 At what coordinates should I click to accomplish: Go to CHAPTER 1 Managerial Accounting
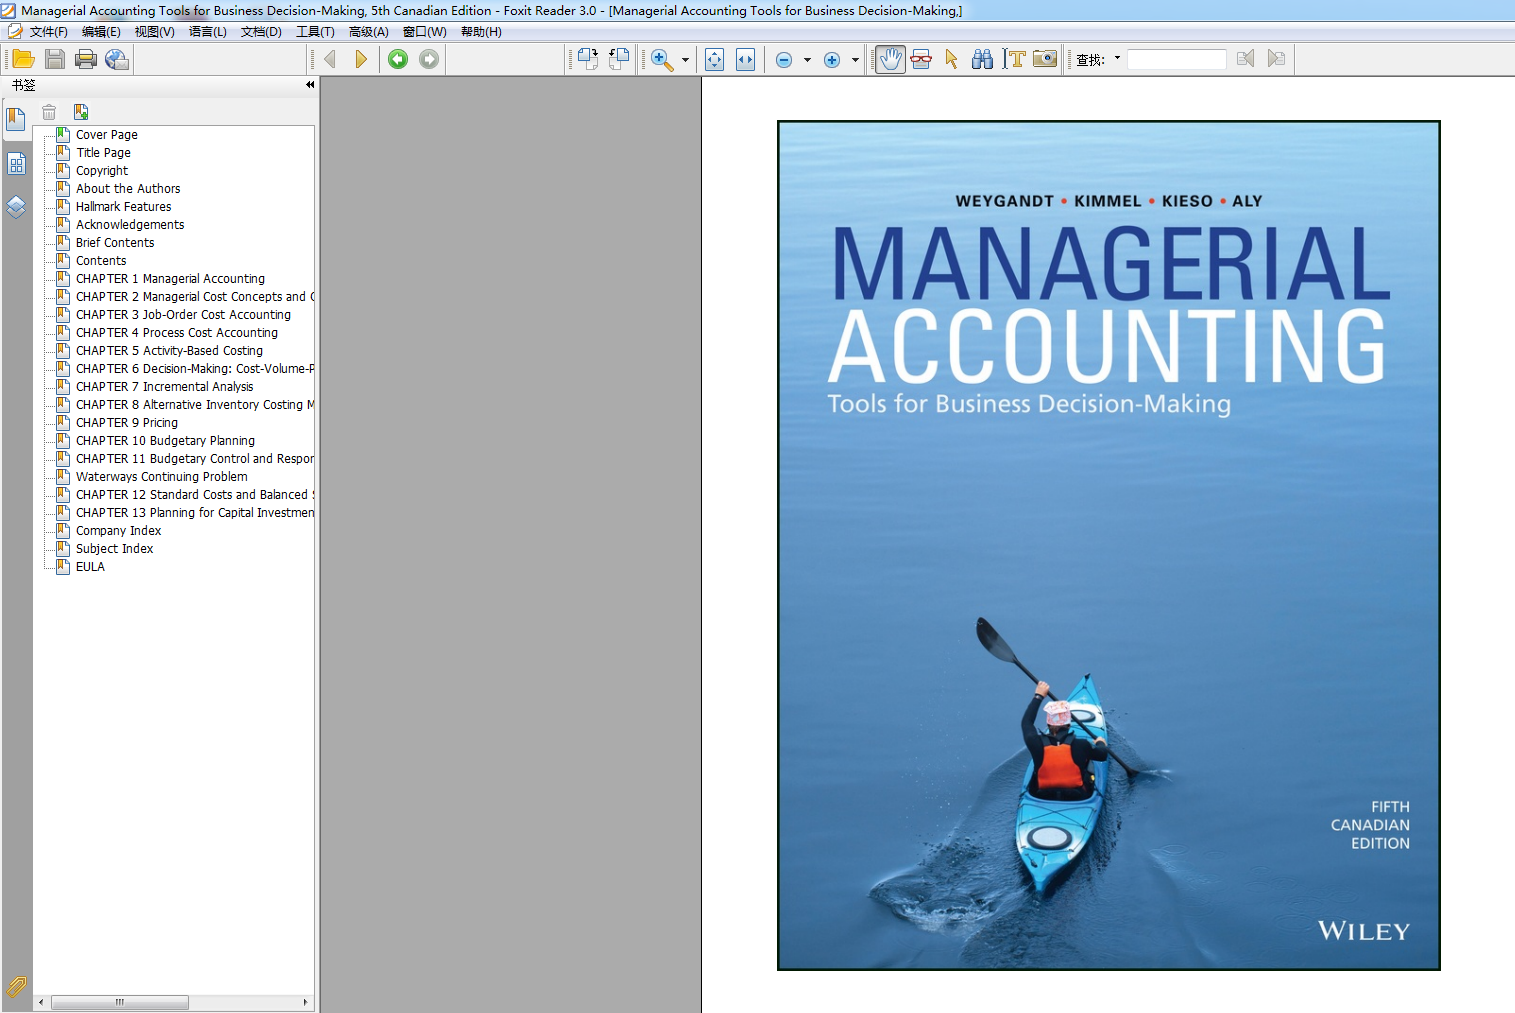pos(170,279)
